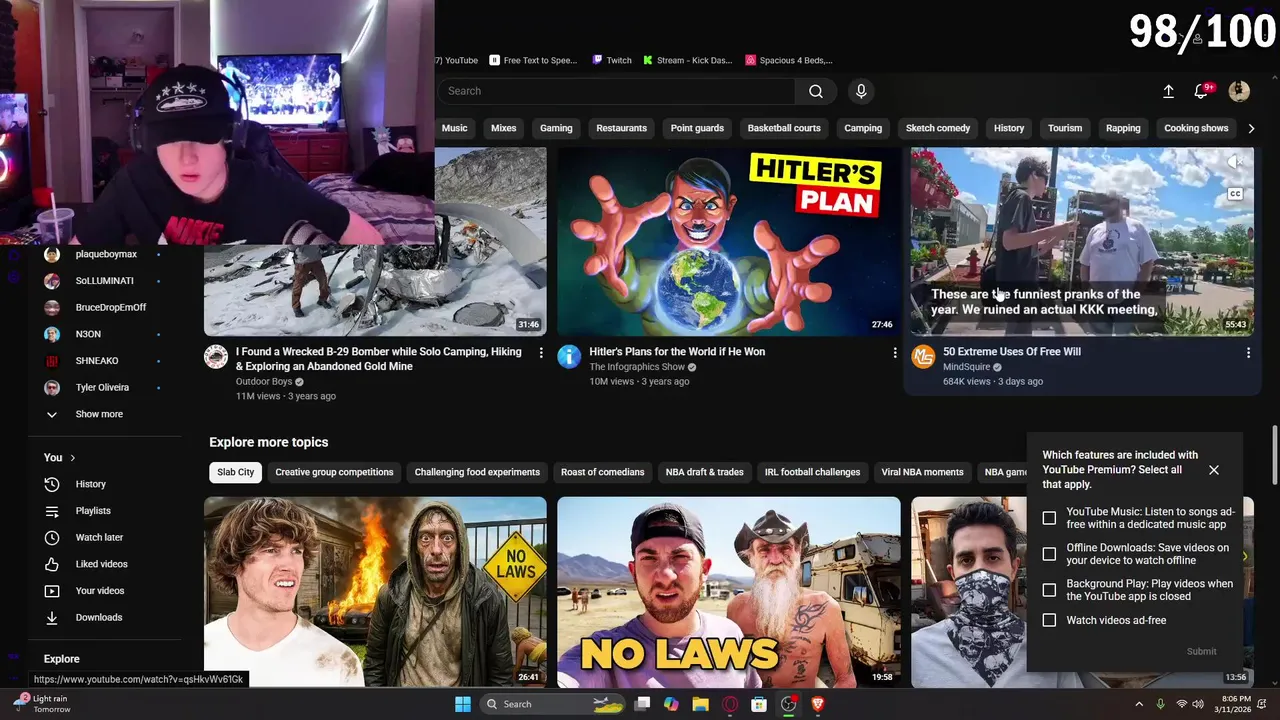The width and height of the screenshot is (1280, 720).
Task: Select the Gaming chip
Action: (556, 128)
